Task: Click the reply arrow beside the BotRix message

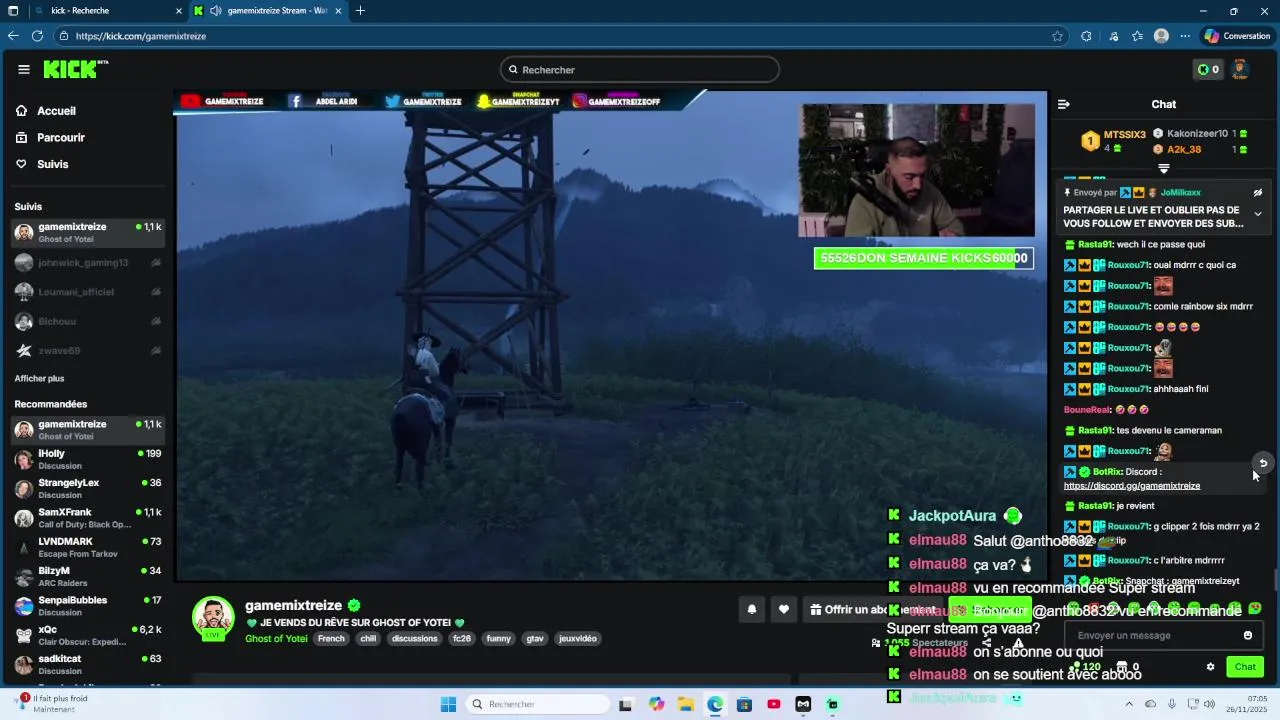Action: point(1263,463)
